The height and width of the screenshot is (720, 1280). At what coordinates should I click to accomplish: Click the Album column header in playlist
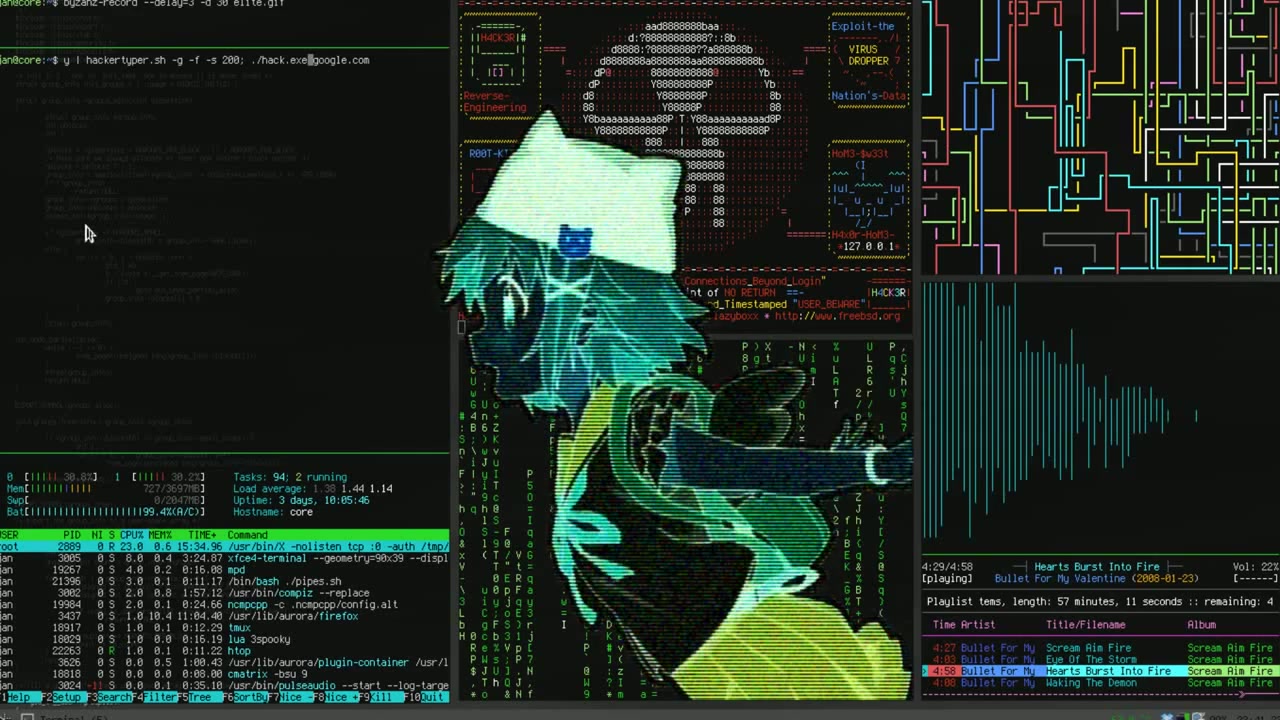[1201, 625]
